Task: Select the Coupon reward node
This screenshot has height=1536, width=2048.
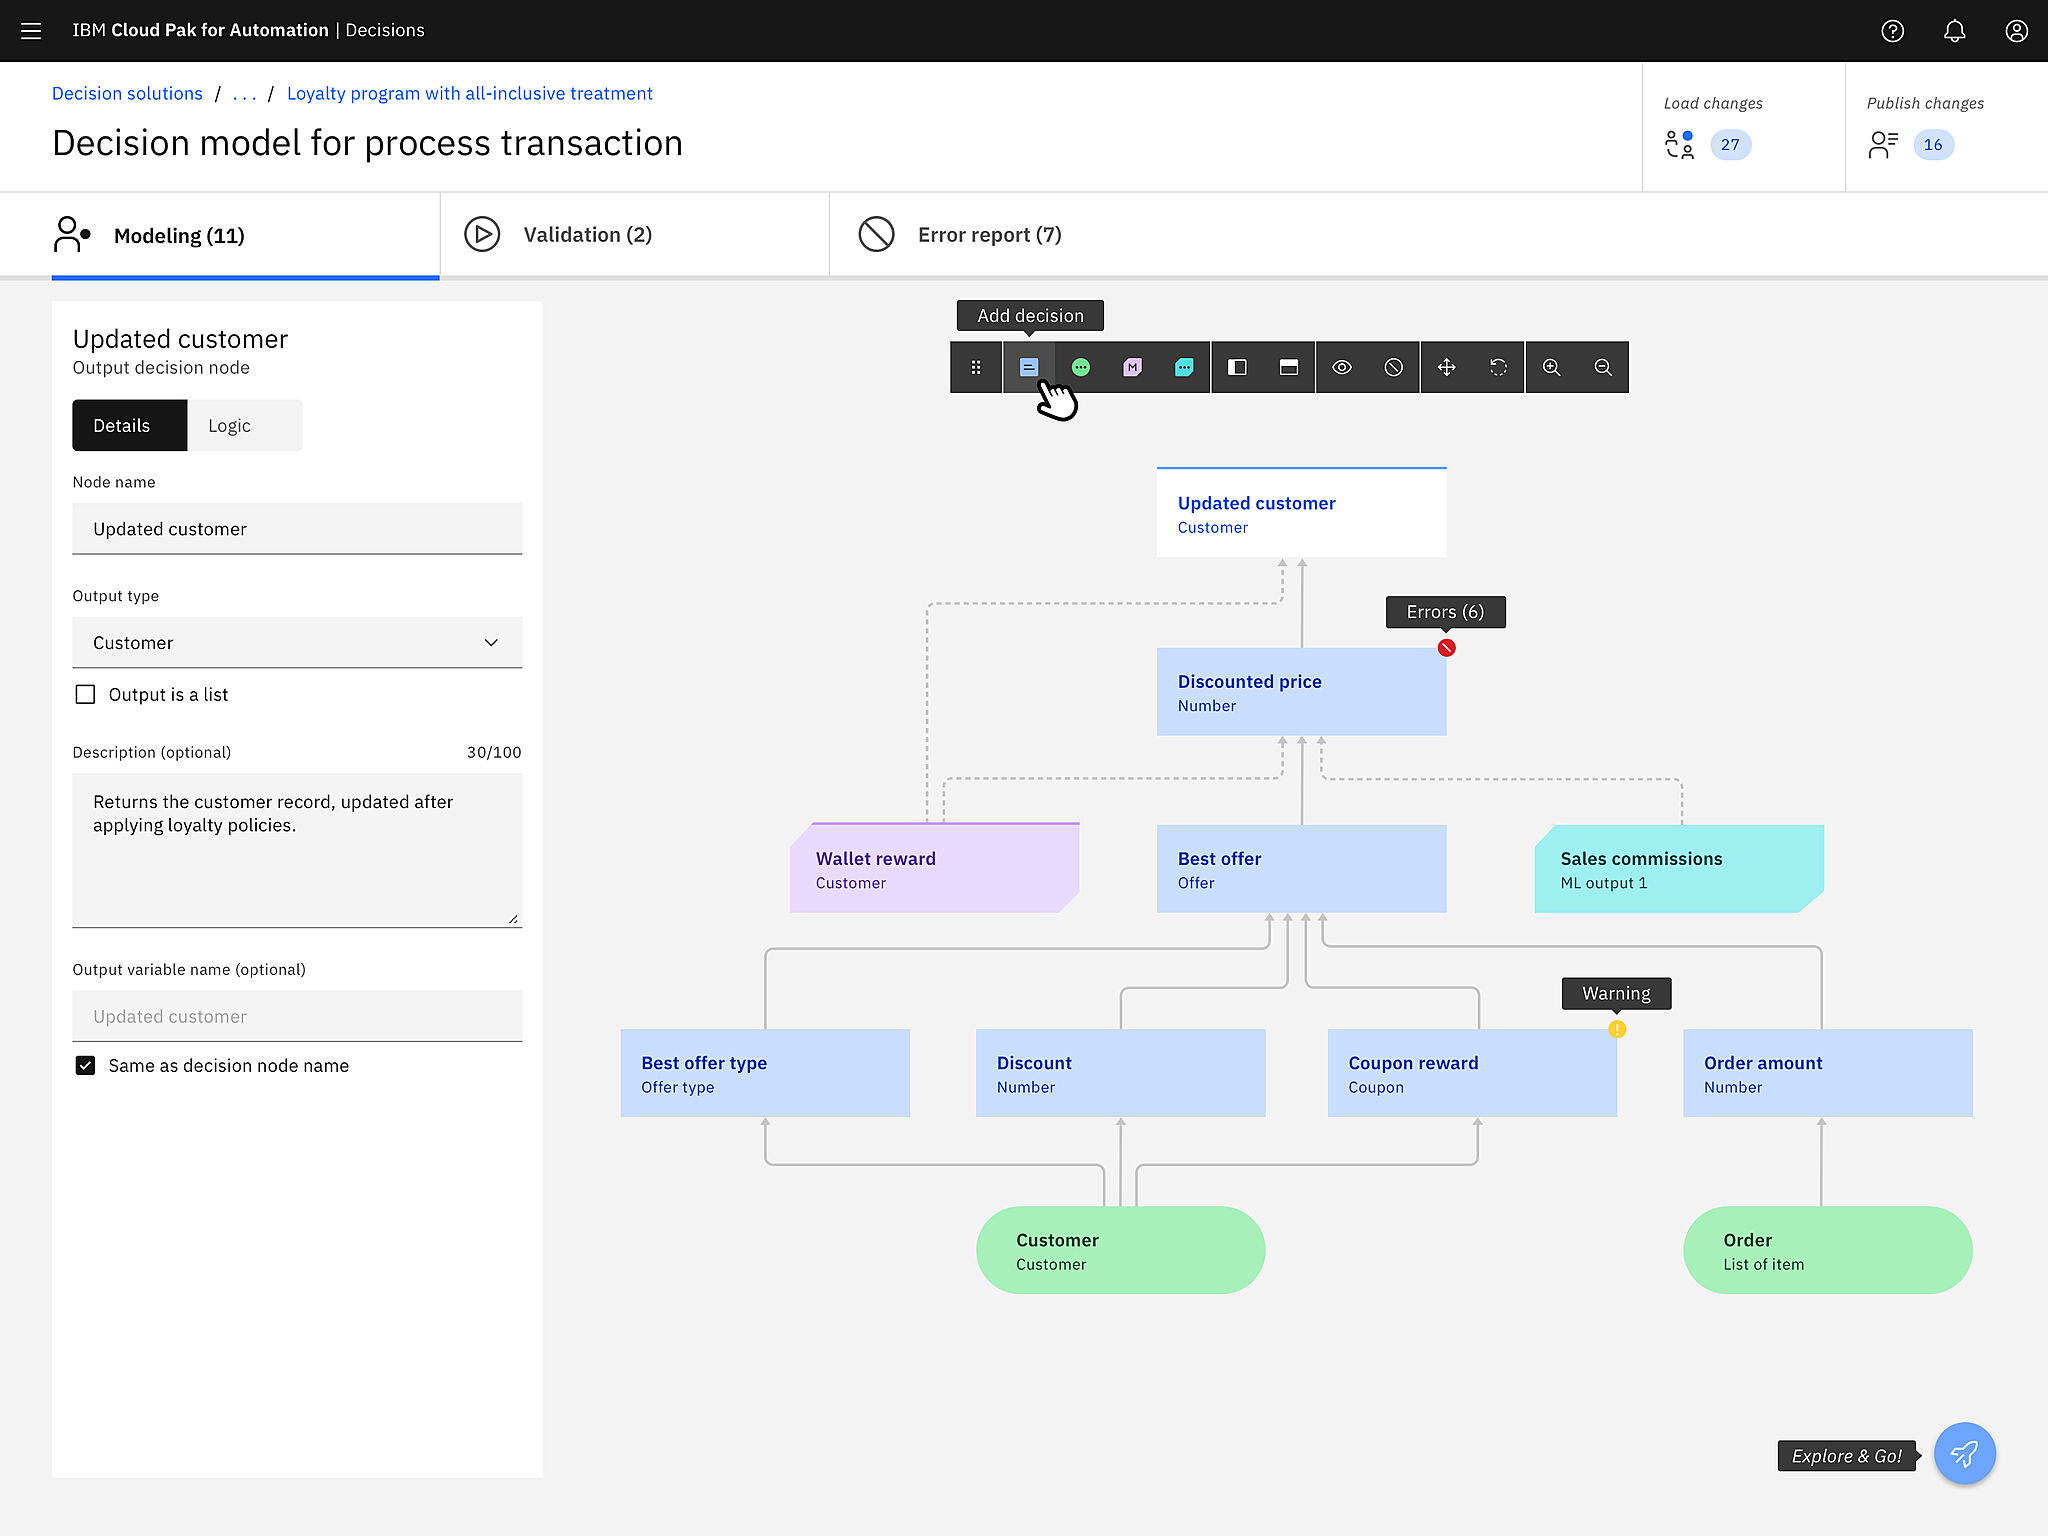Action: 1472,1073
